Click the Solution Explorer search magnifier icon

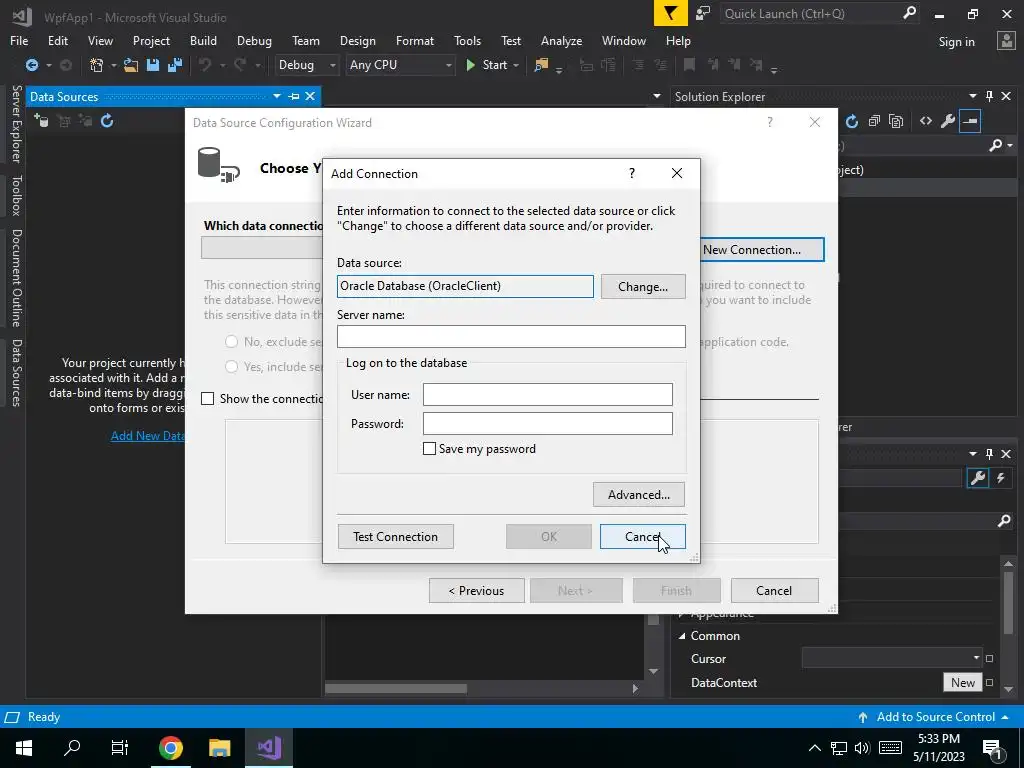pyautogui.click(x=995, y=146)
